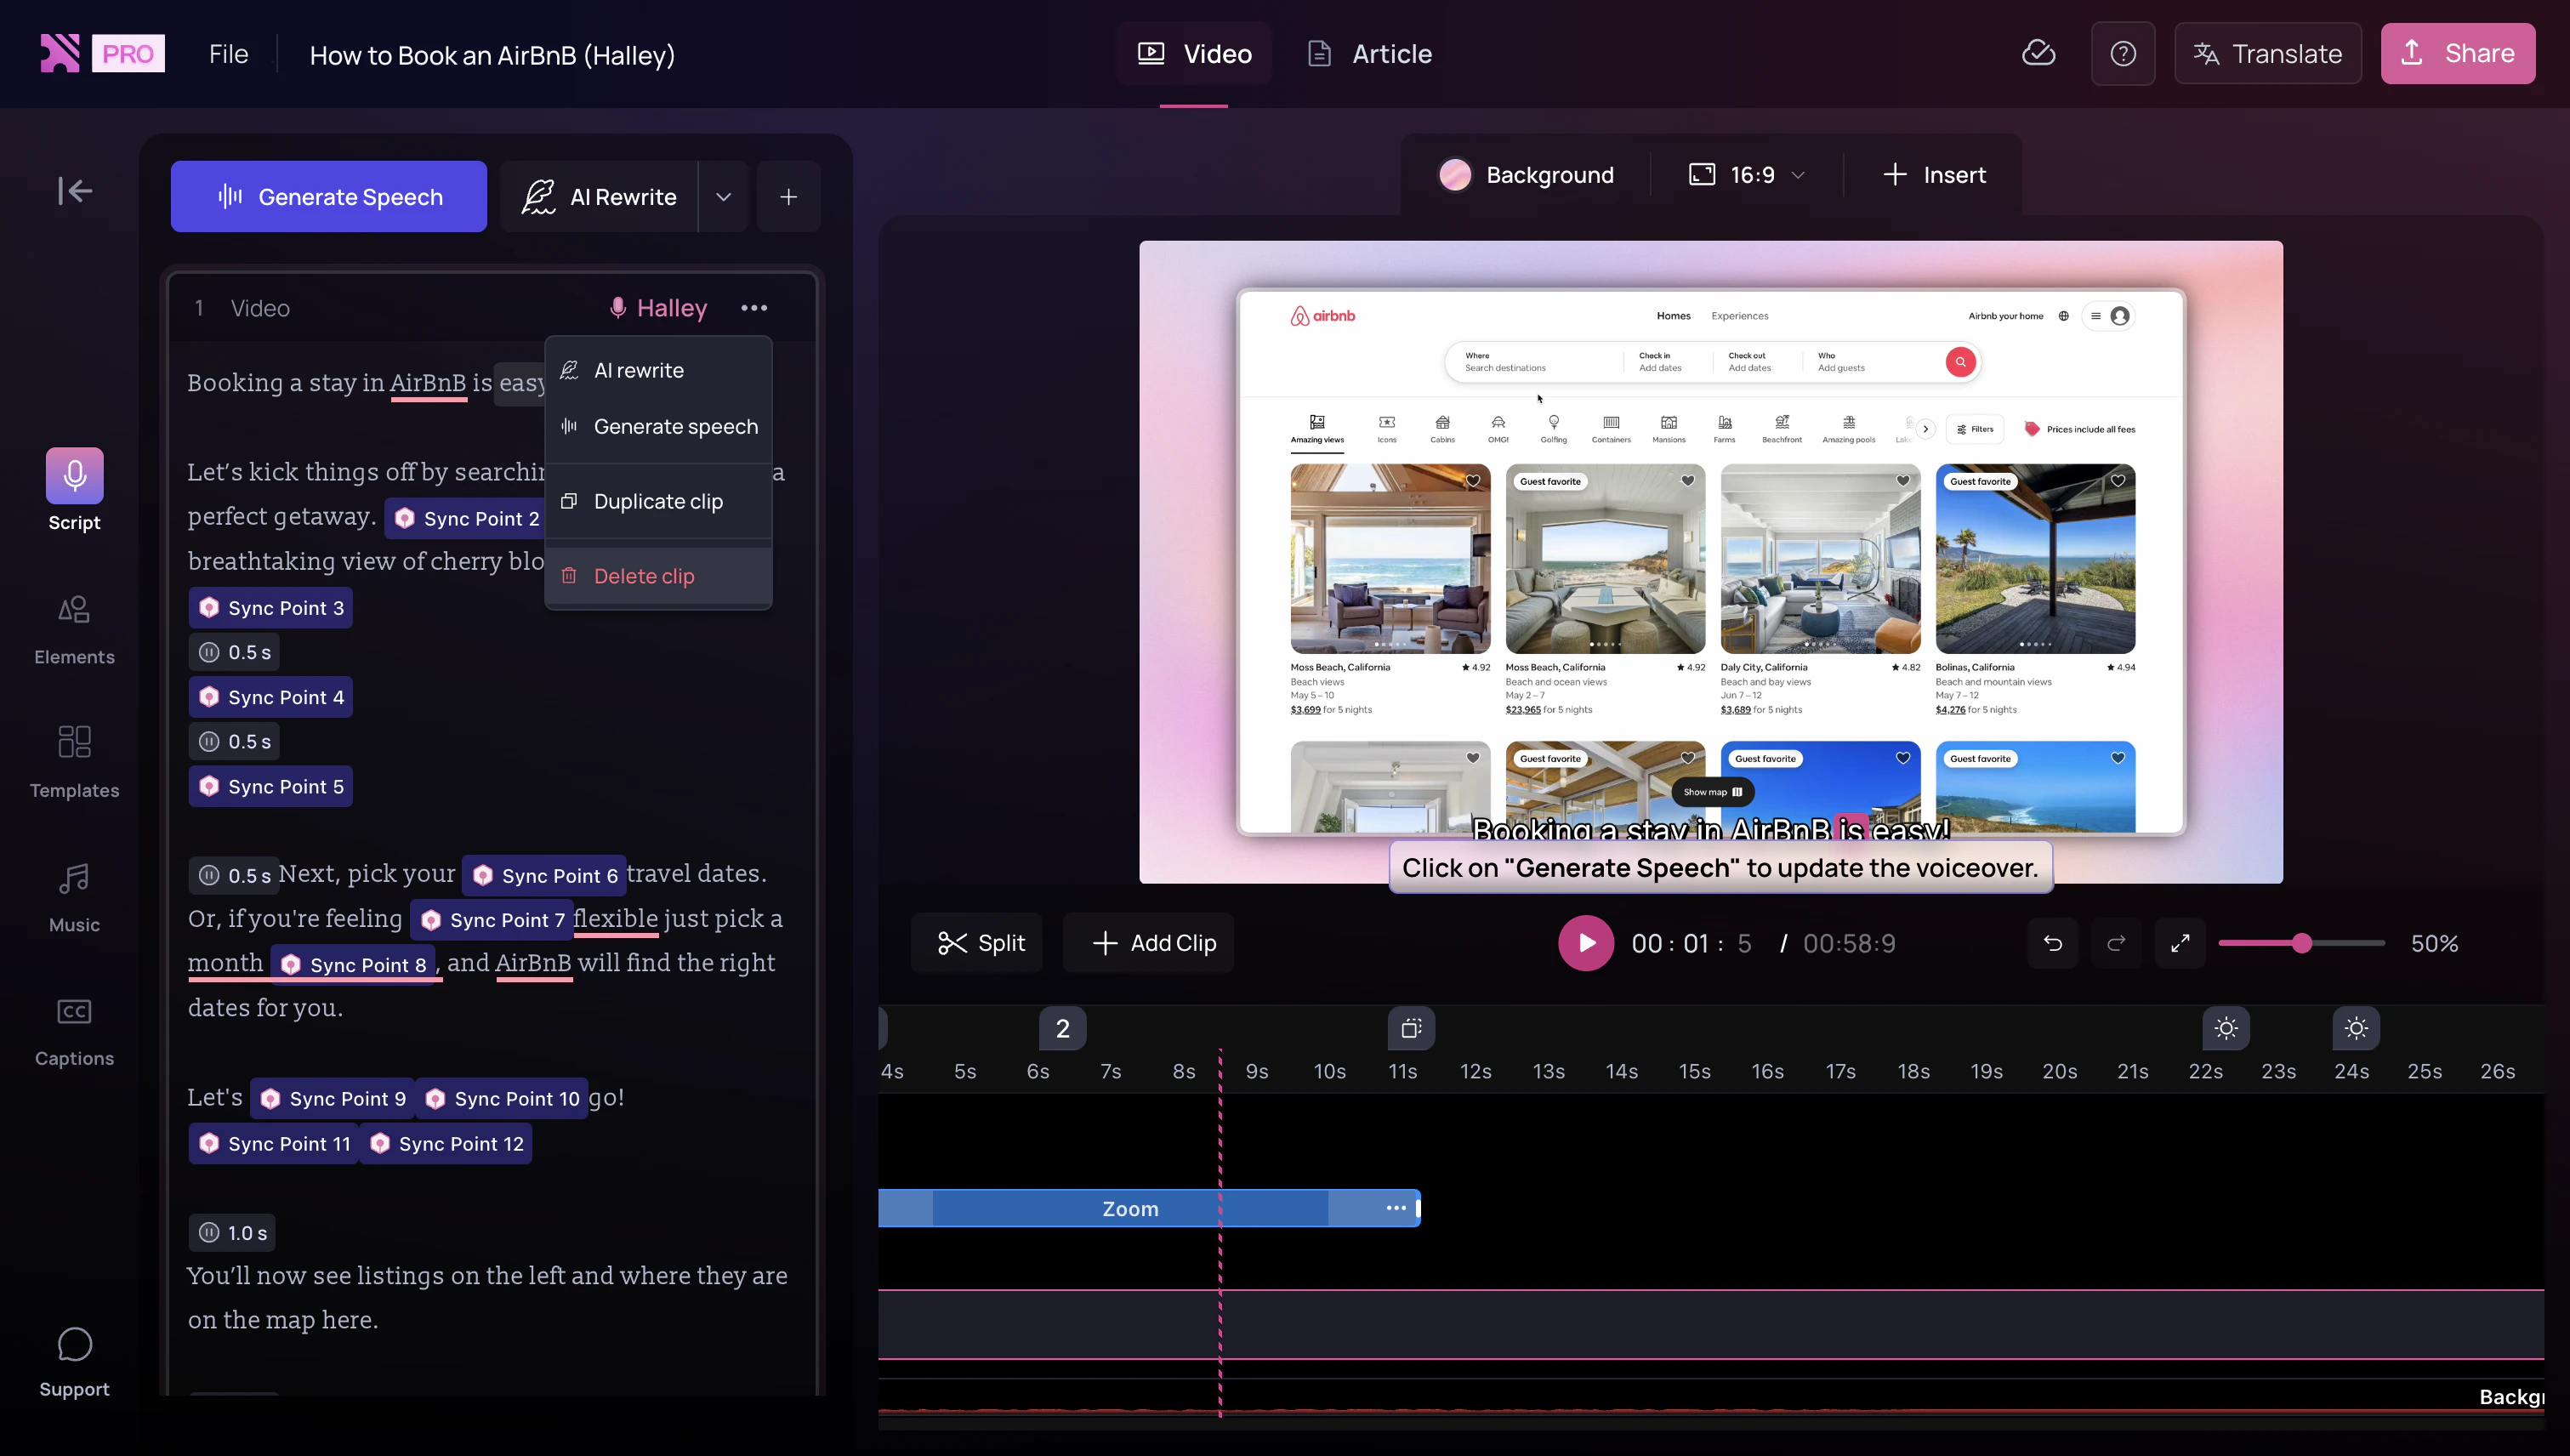Select the clip 2 marker on timeline
Screen dimensions: 2570x1456
[1063, 1028]
